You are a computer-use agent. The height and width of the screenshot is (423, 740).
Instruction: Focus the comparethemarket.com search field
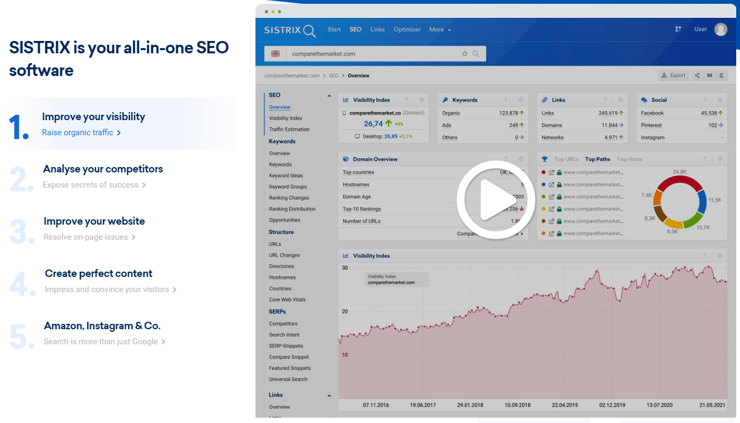373,54
